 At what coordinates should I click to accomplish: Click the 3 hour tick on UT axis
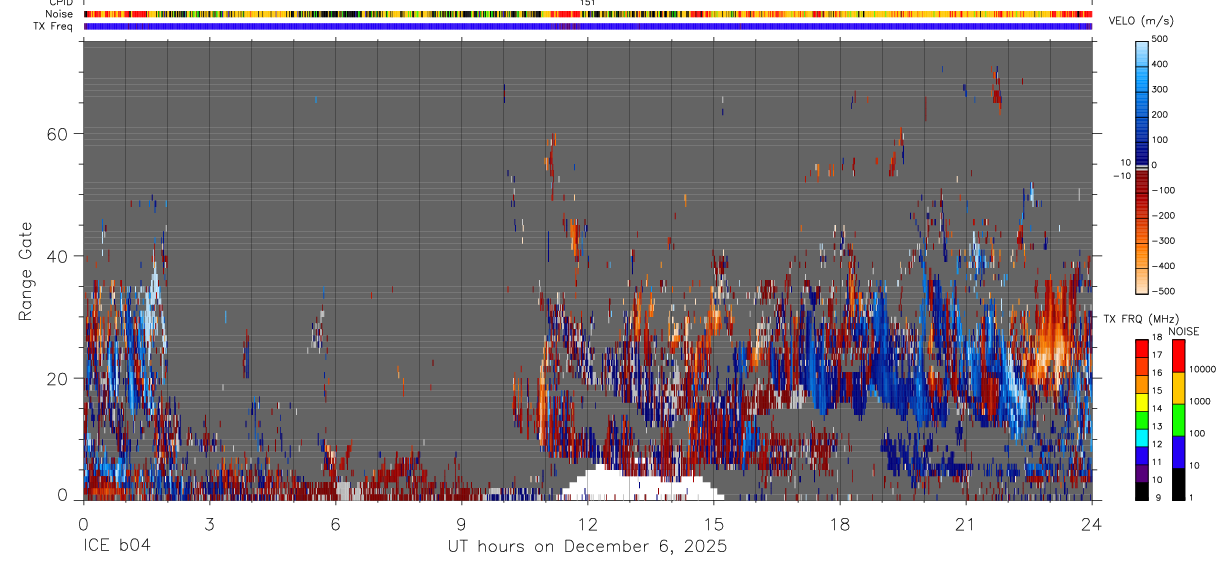pos(209,523)
